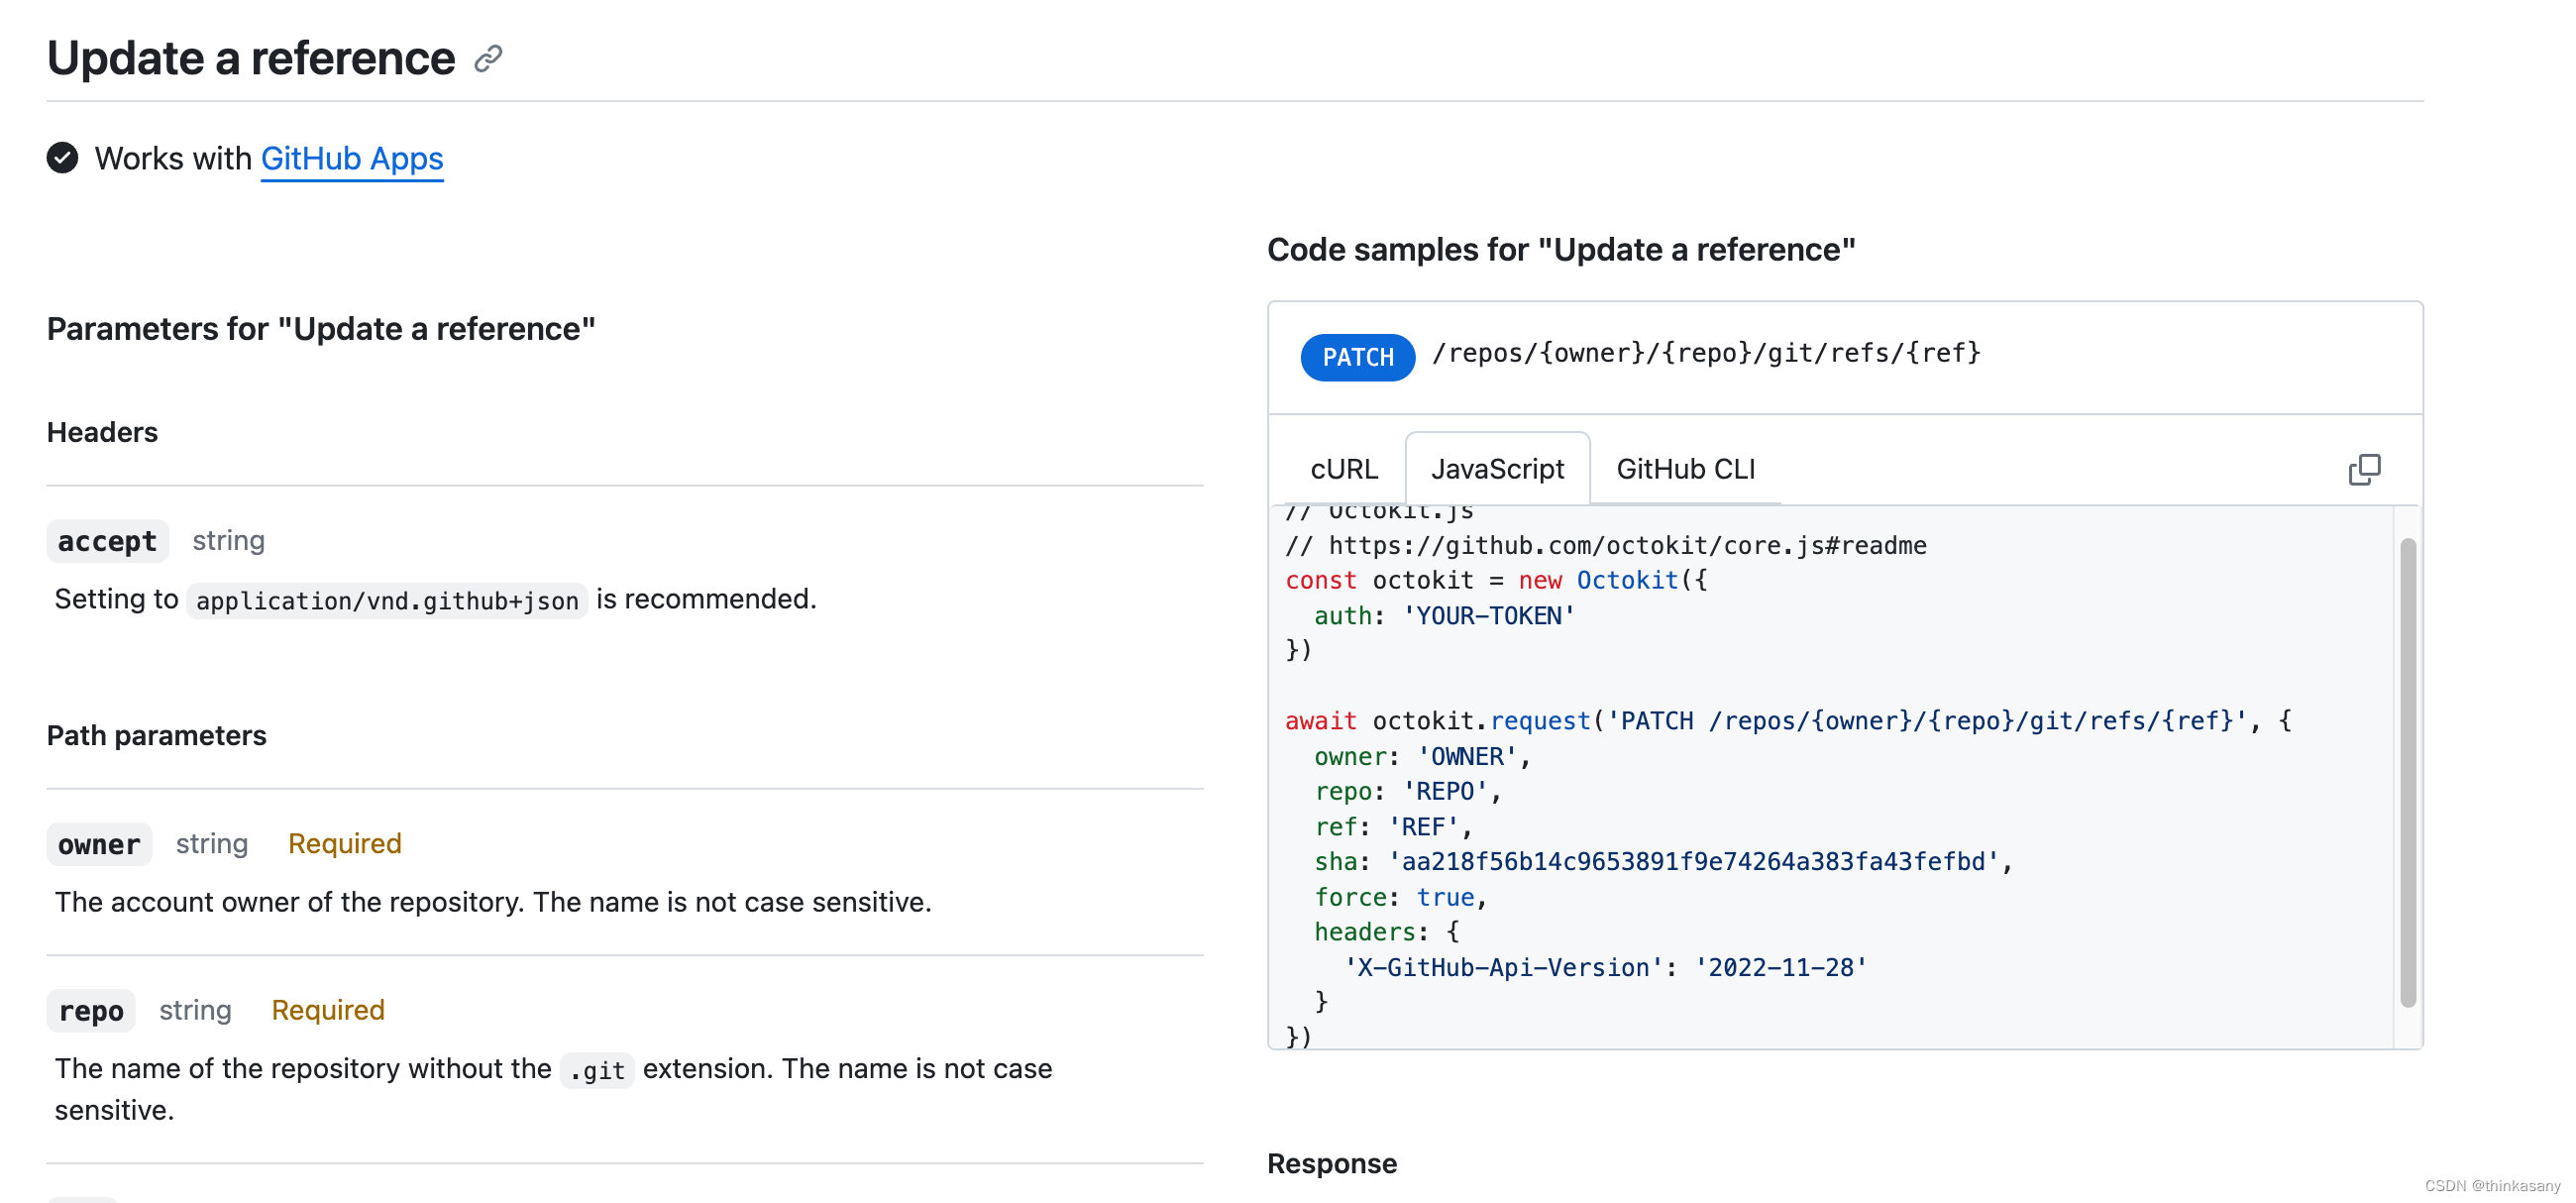Click the owner parameter label
This screenshot has height=1203, width=2576.
coord(98,844)
